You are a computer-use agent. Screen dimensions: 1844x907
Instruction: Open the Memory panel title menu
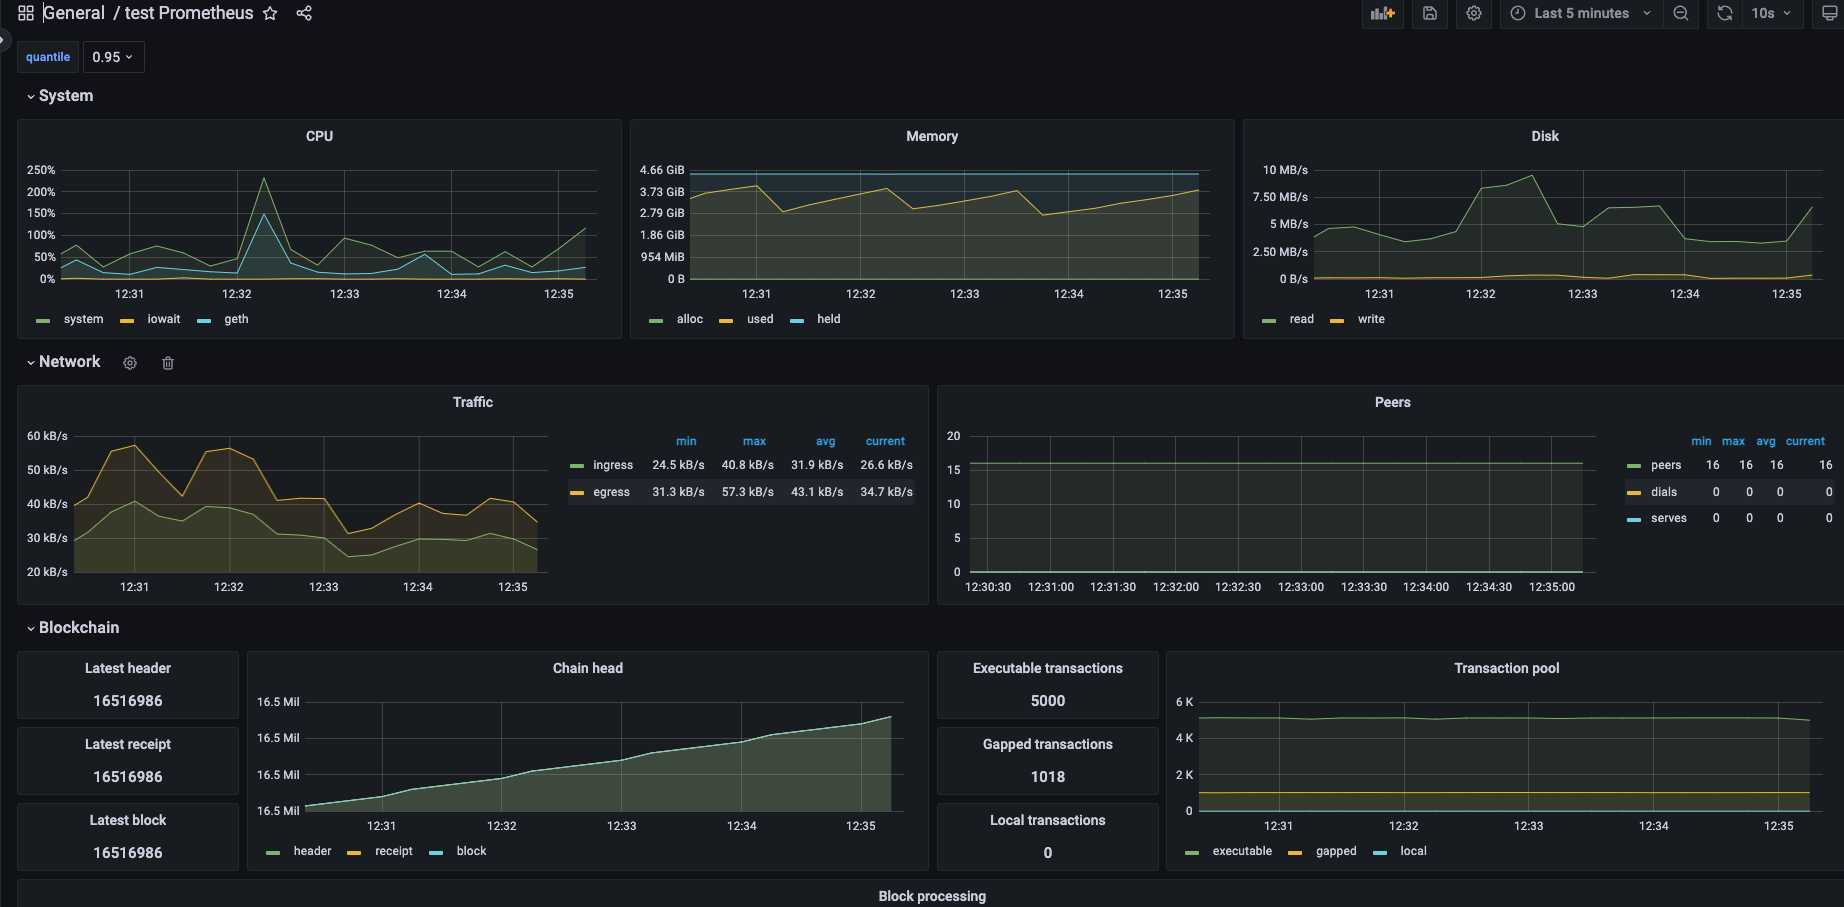pos(932,136)
